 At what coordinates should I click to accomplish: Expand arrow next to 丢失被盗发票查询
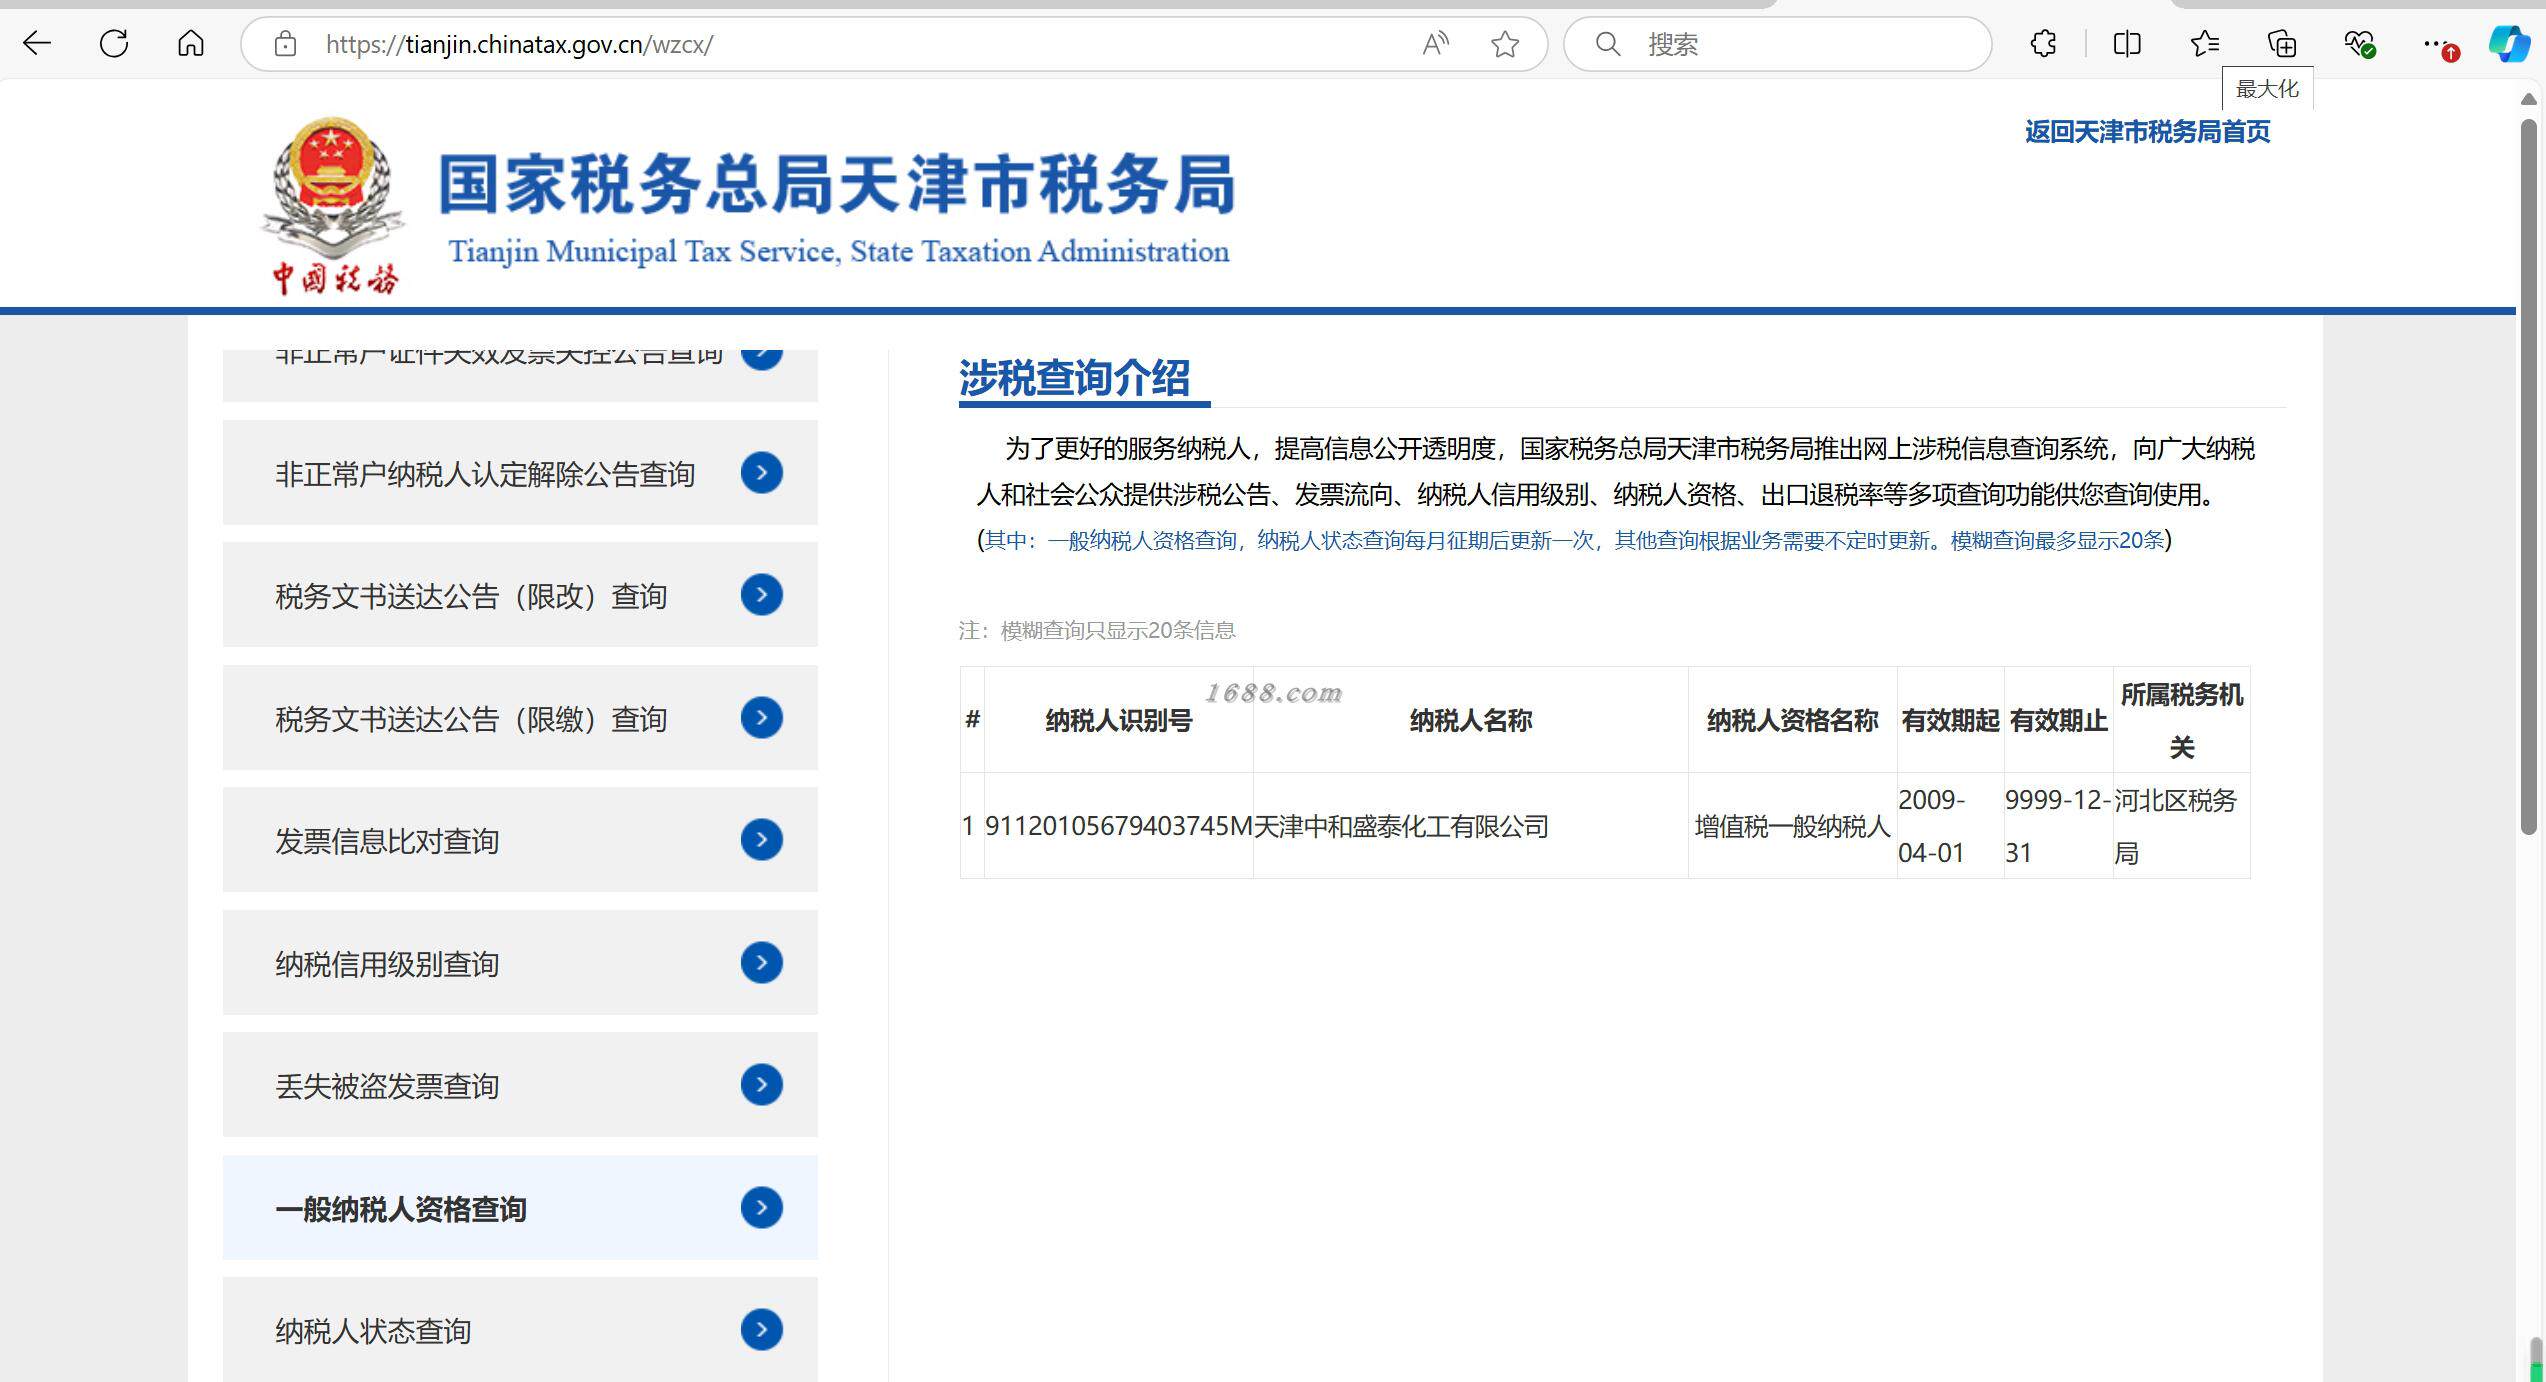[761, 1084]
